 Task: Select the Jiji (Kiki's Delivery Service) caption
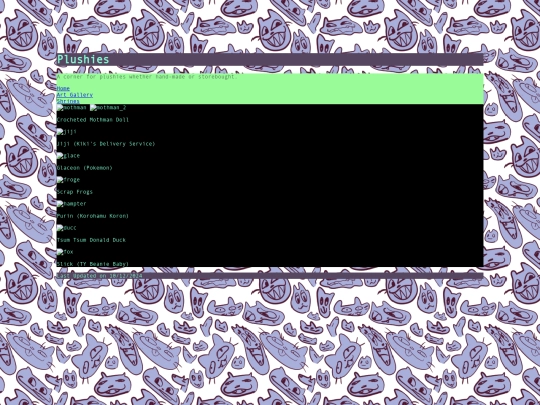coord(106,144)
